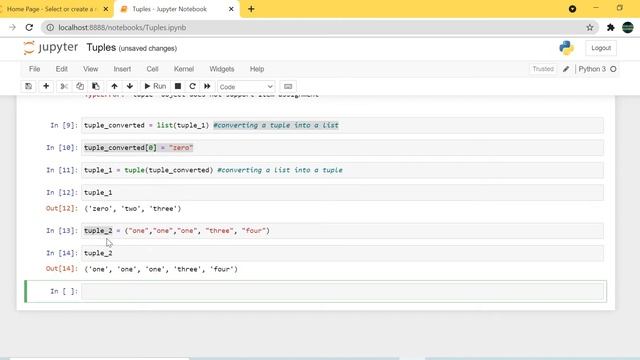Screen dimensions: 640x360
Task: Click cell In [12] containing tuple_1
Action: click(x=342, y=192)
